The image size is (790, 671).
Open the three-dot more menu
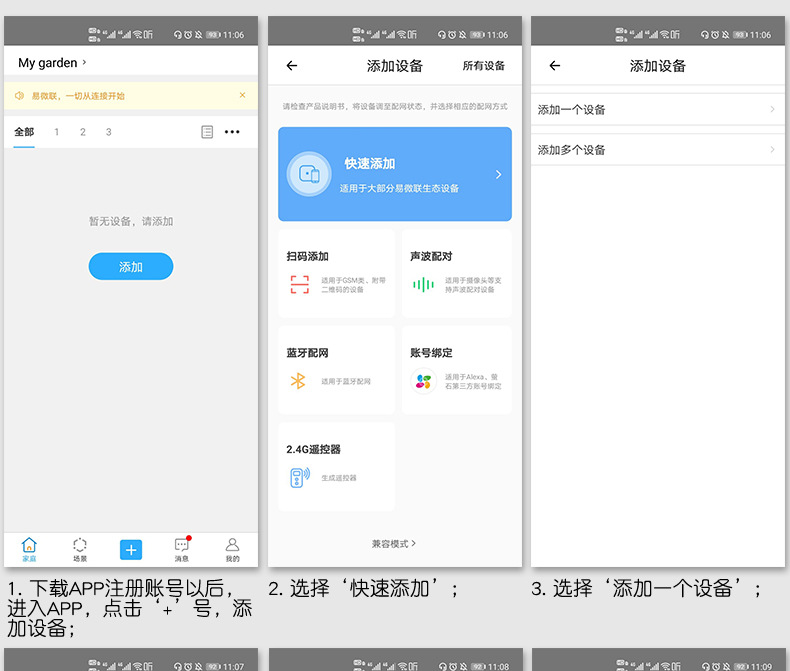[x=232, y=132]
